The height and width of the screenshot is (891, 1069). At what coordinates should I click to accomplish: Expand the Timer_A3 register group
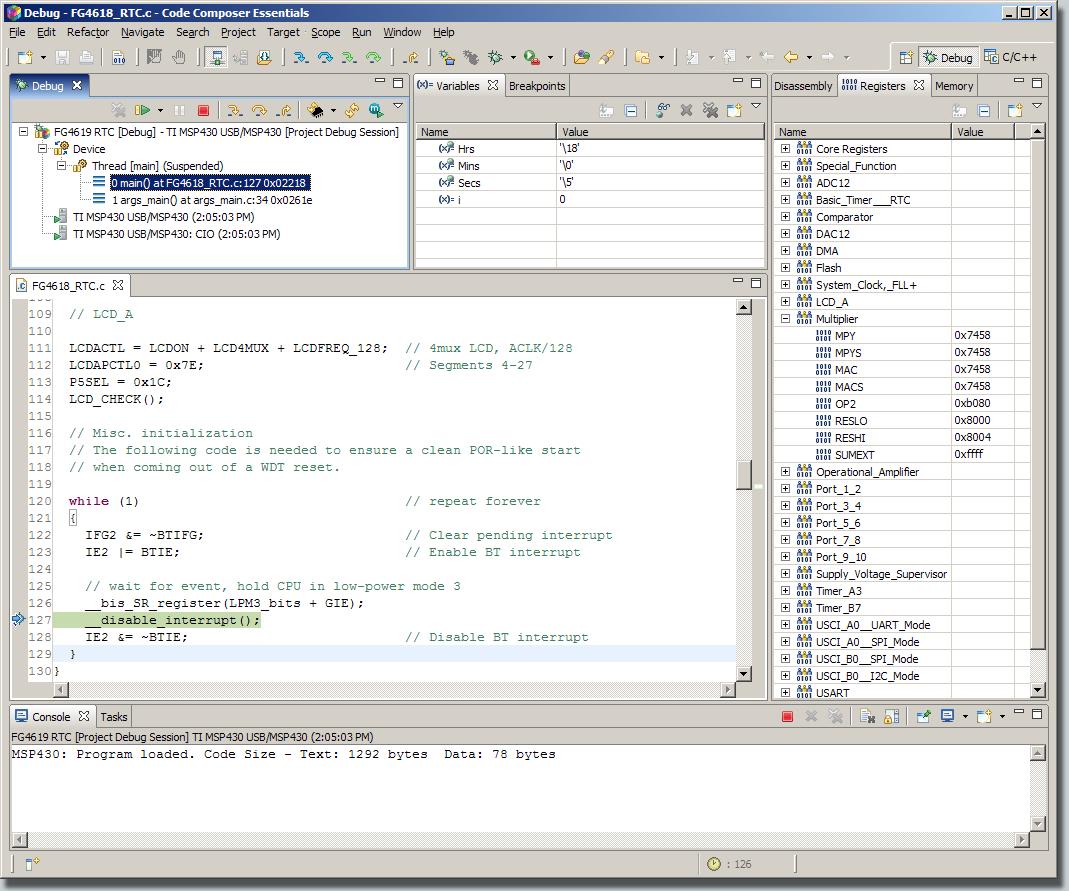point(785,591)
